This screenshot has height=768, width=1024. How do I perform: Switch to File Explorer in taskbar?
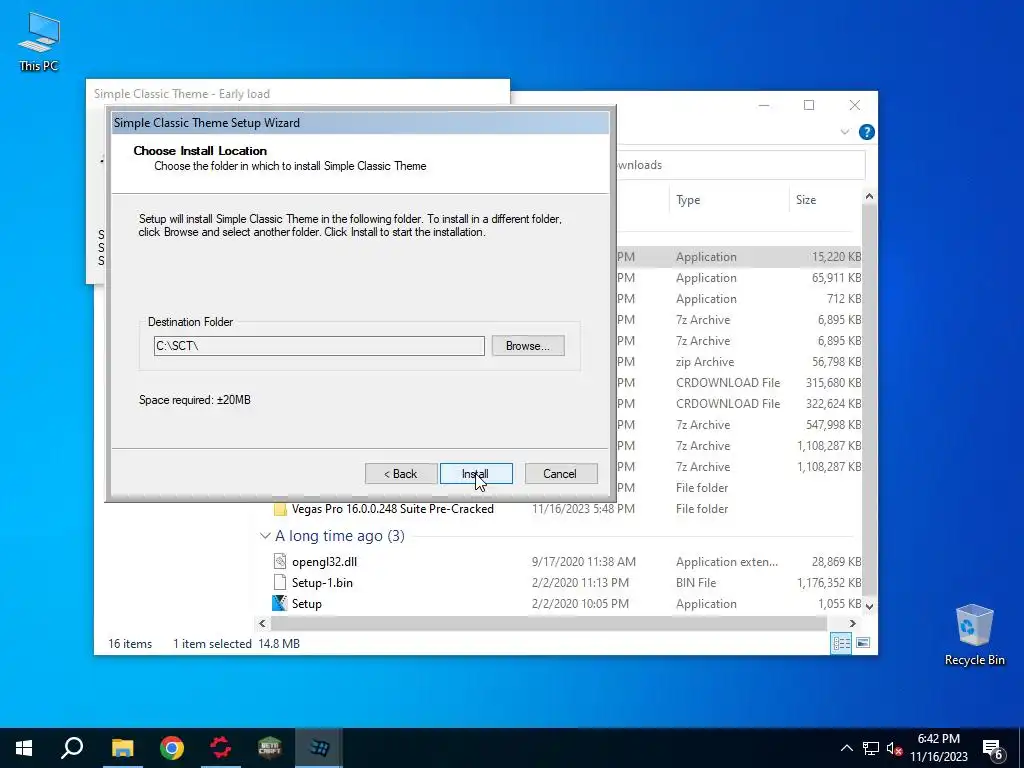(122, 748)
